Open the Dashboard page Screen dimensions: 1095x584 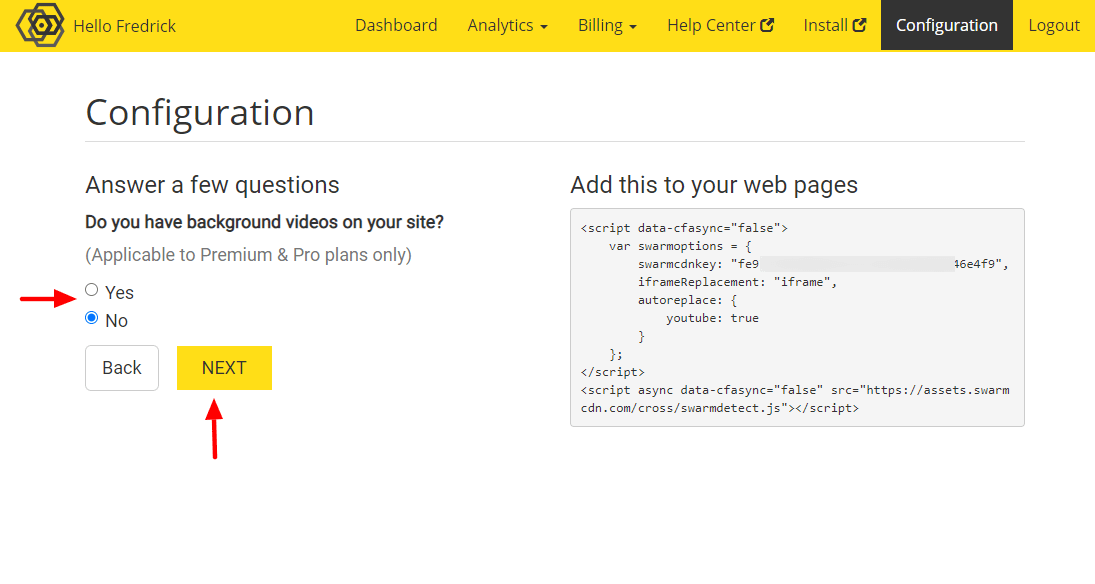click(x=396, y=25)
